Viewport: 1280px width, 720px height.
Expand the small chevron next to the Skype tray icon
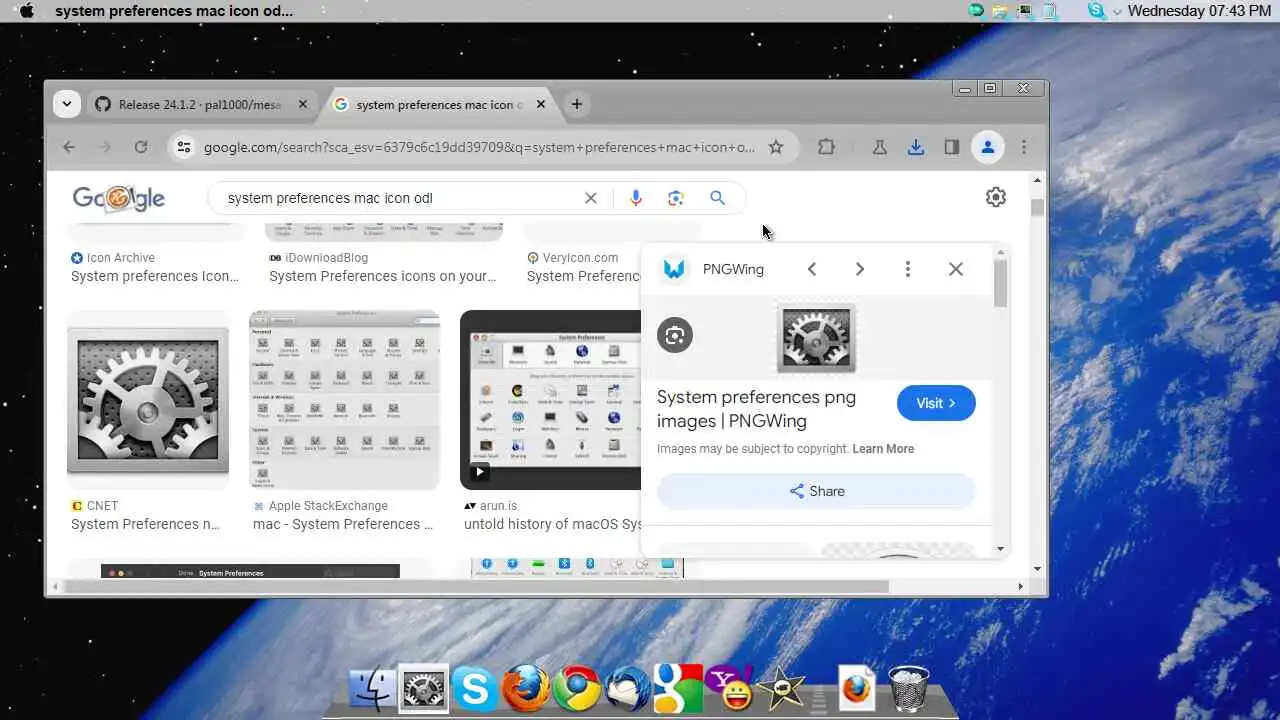pos(1117,12)
